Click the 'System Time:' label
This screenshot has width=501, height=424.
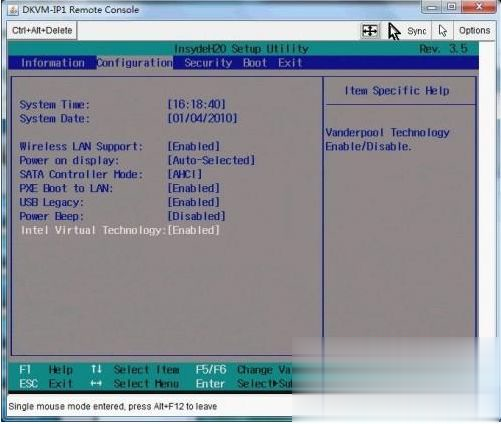click(x=55, y=104)
